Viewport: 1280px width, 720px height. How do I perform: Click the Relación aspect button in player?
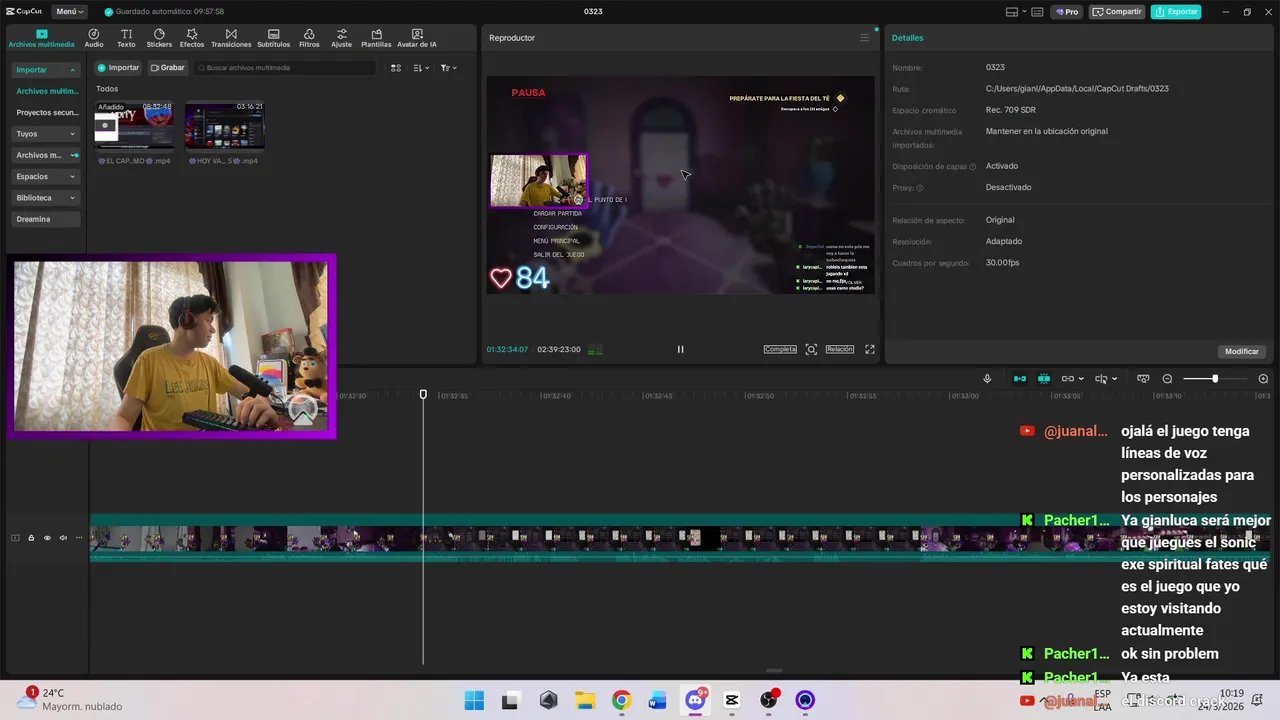tap(840, 349)
